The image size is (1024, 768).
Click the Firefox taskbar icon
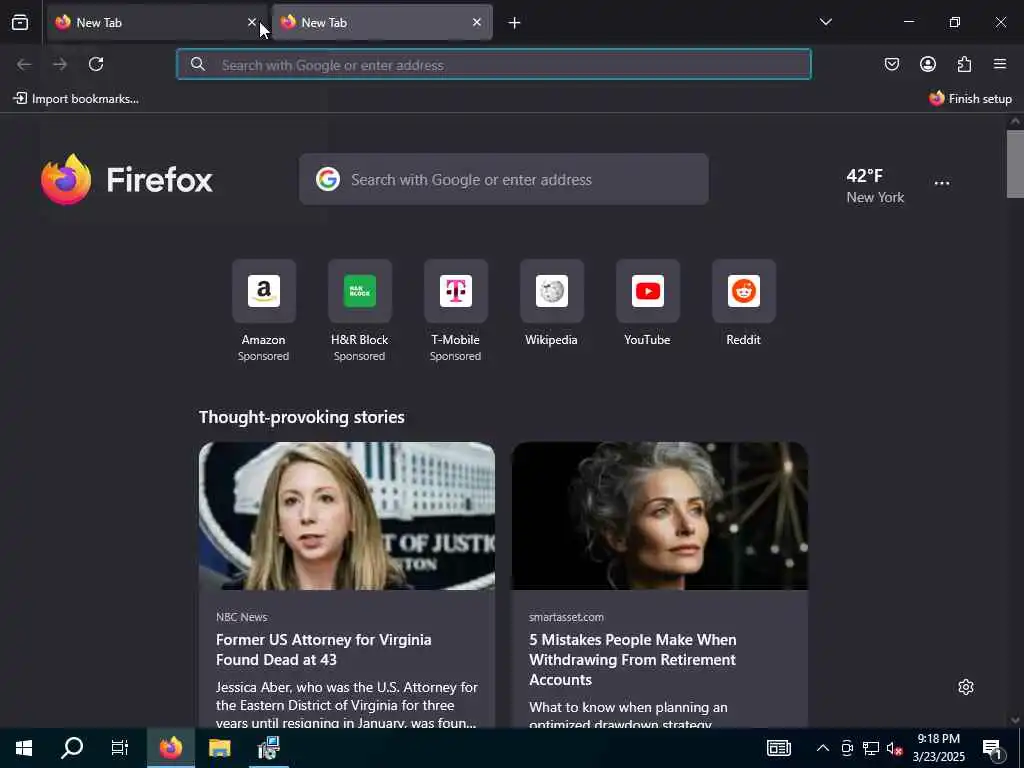[x=170, y=748]
